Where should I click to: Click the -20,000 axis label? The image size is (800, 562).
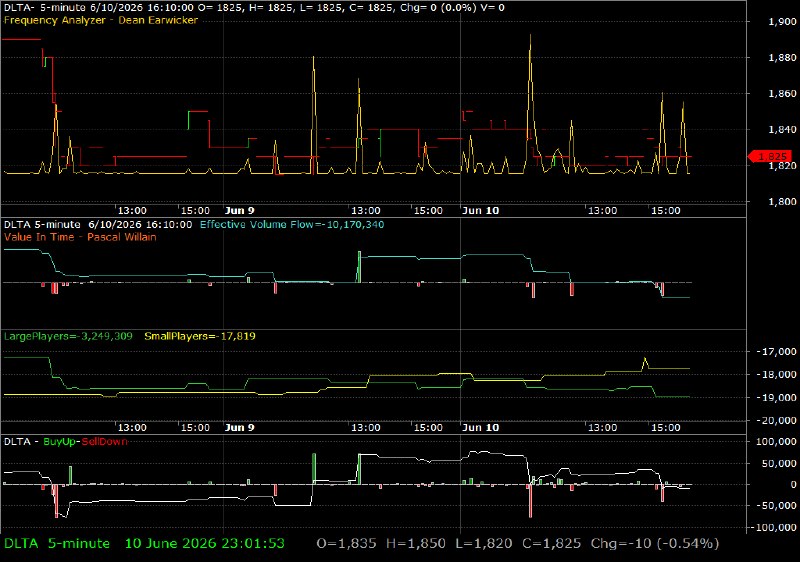(776, 420)
